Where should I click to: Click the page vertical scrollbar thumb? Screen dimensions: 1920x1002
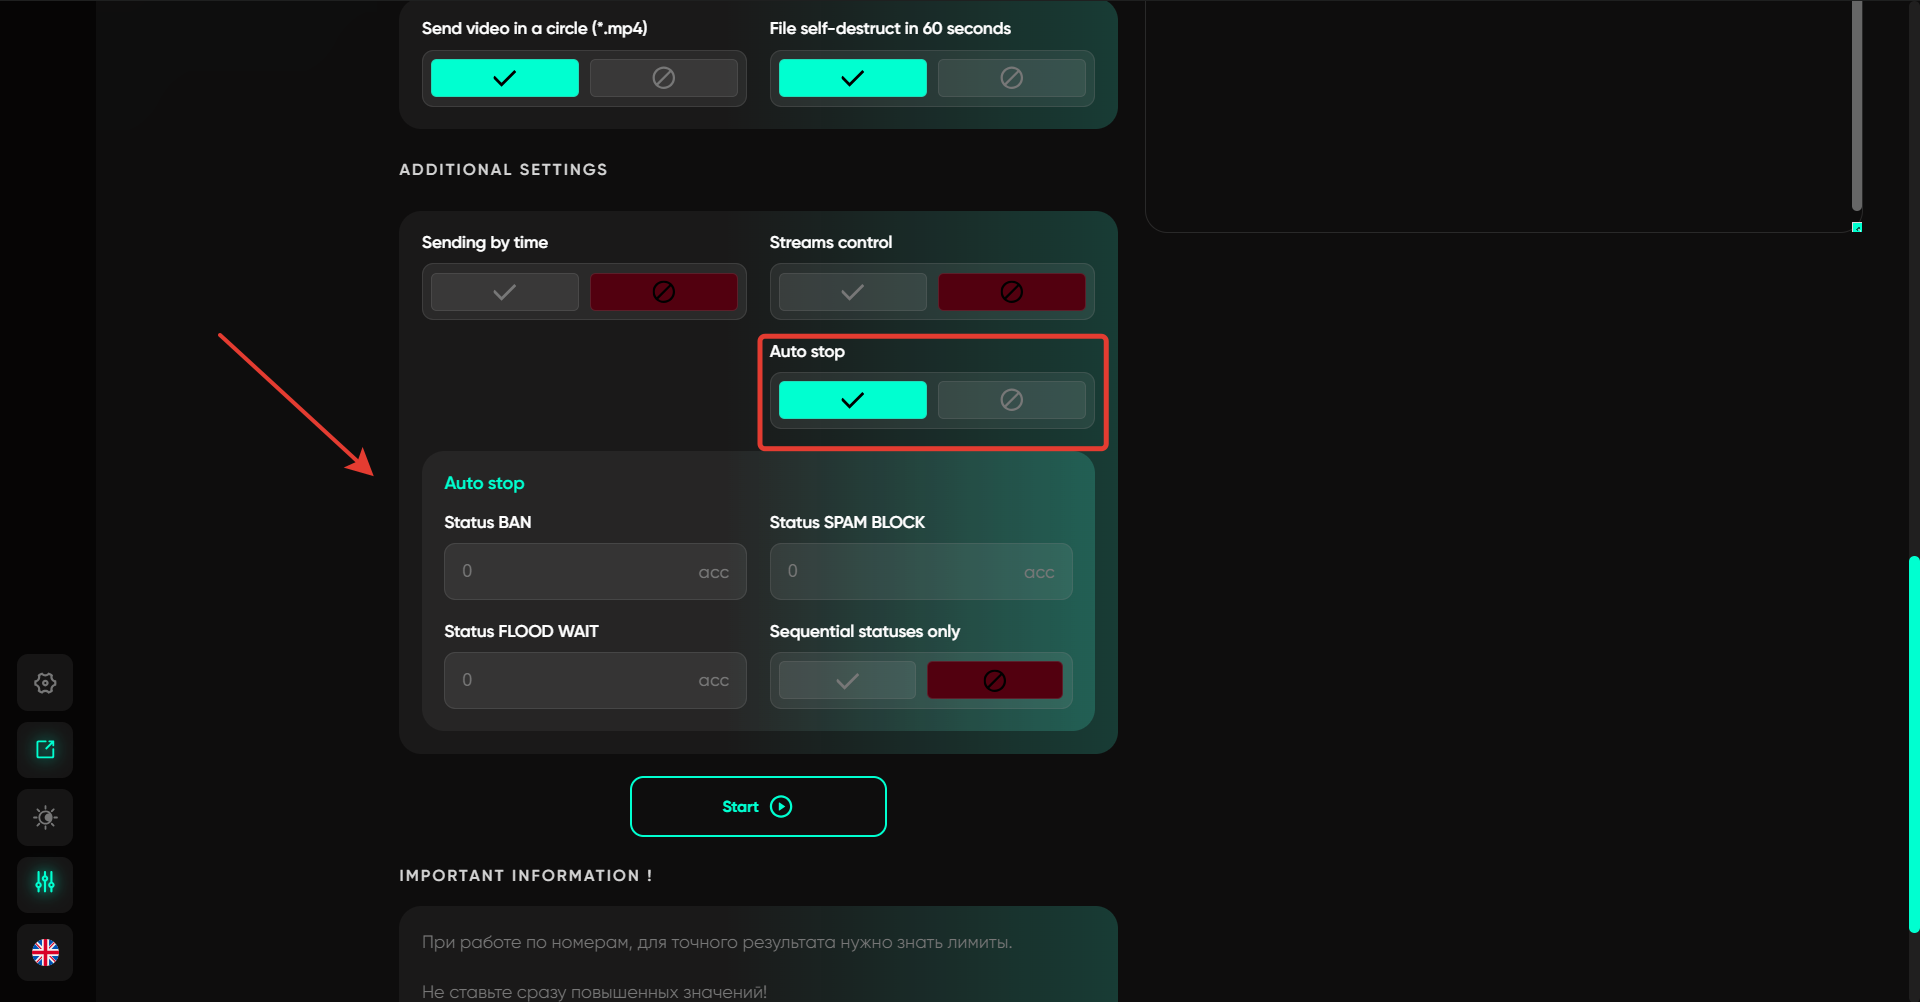tap(1913, 745)
